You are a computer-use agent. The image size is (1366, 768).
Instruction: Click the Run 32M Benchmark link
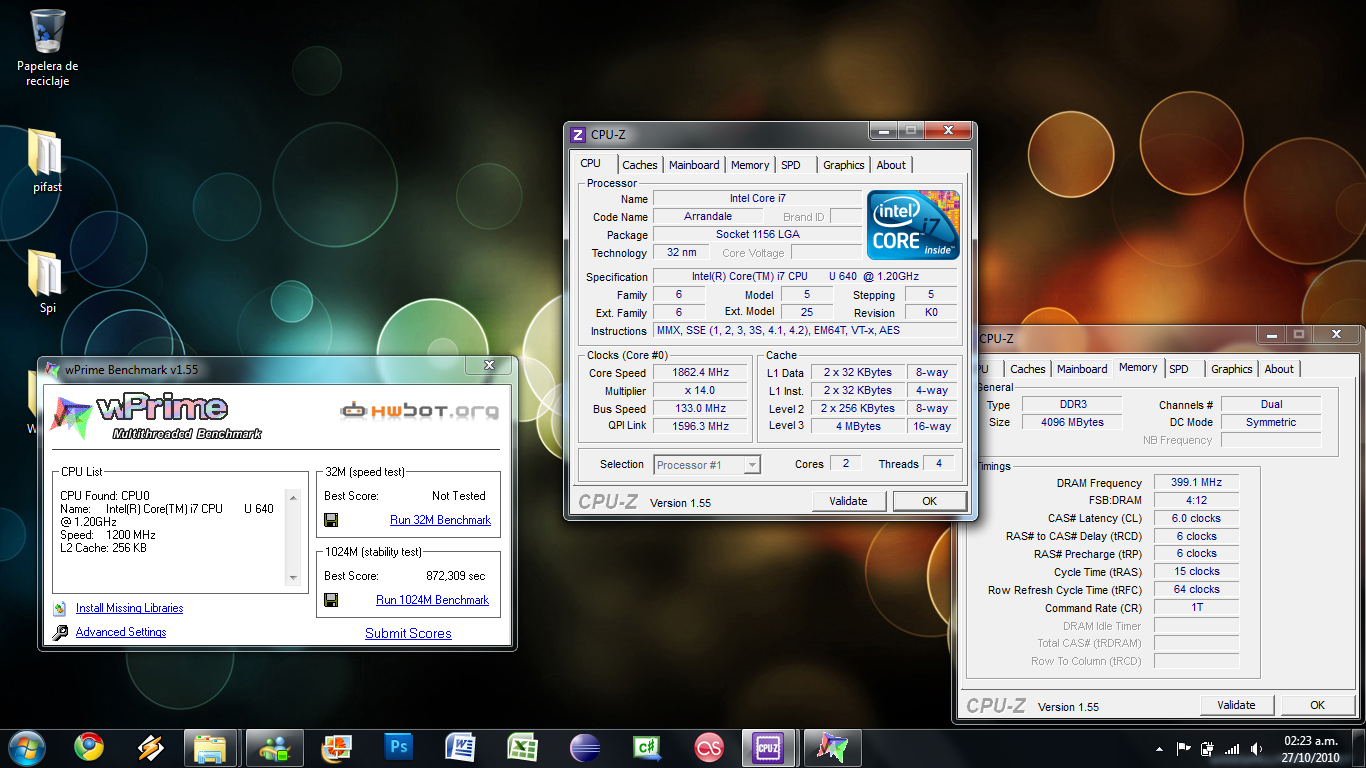[x=440, y=520]
